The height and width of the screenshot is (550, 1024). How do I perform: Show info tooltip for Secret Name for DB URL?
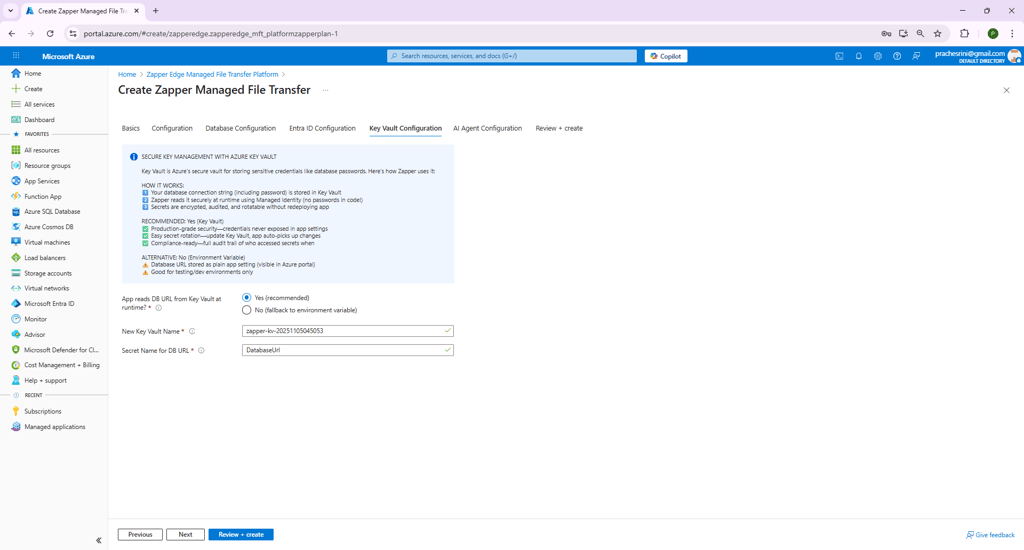click(201, 351)
